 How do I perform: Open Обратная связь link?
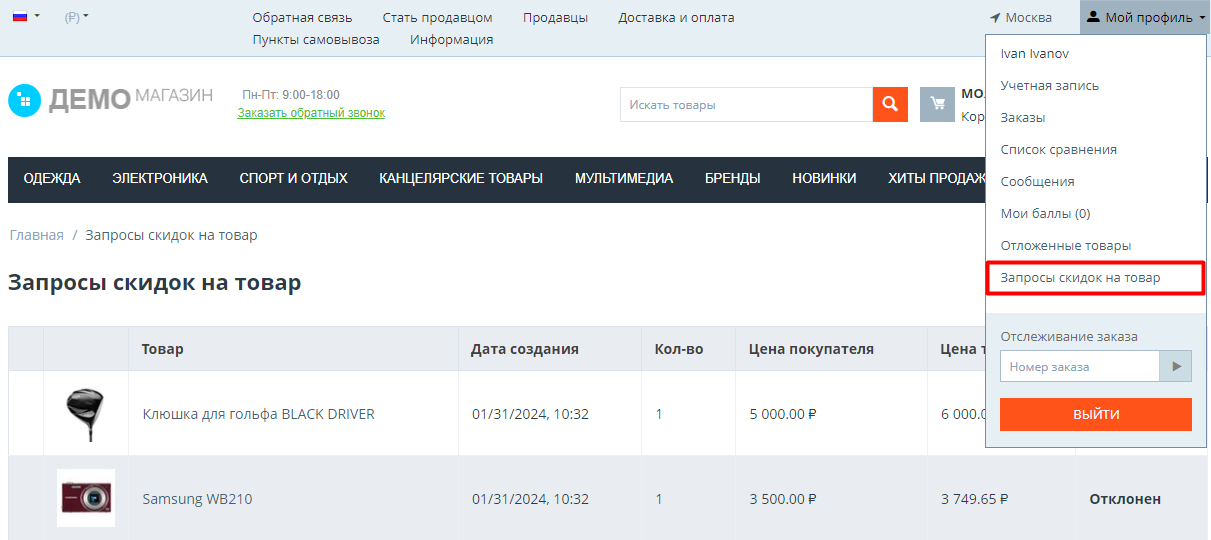(302, 17)
